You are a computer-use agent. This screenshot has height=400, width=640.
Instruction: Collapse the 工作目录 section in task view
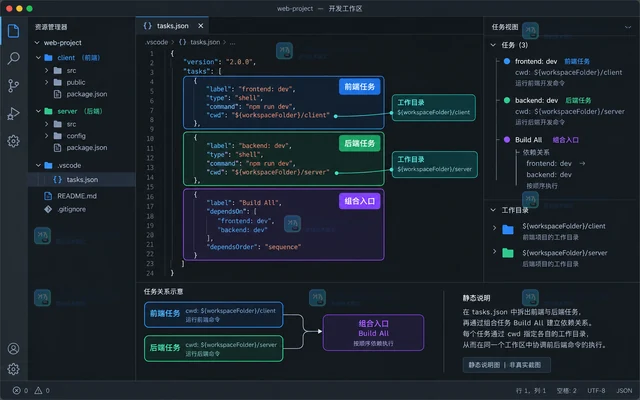[493, 210]
